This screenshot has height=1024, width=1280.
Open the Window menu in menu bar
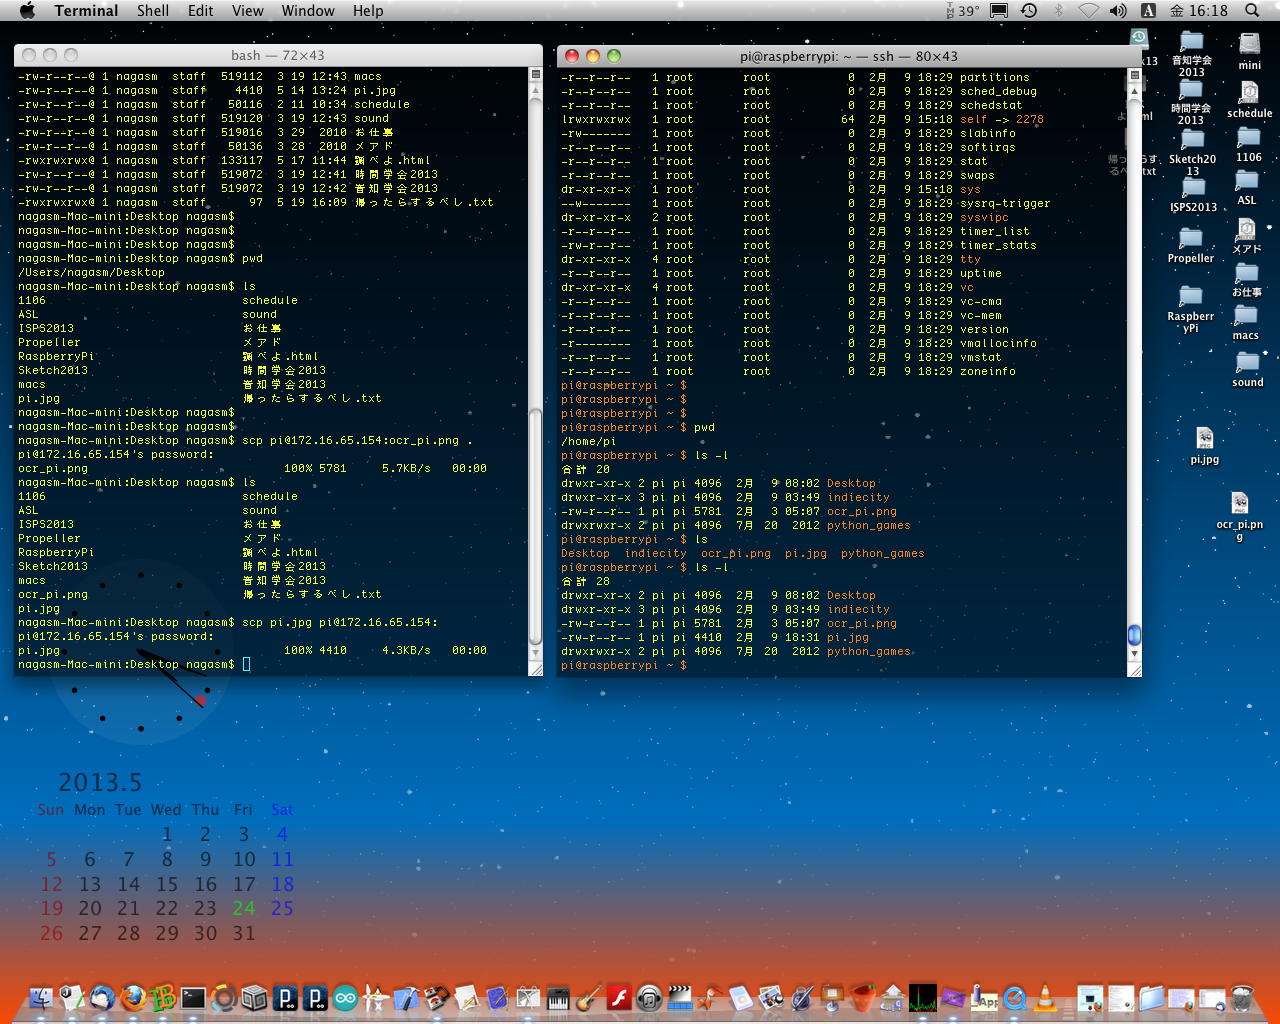tap(307, 10)
